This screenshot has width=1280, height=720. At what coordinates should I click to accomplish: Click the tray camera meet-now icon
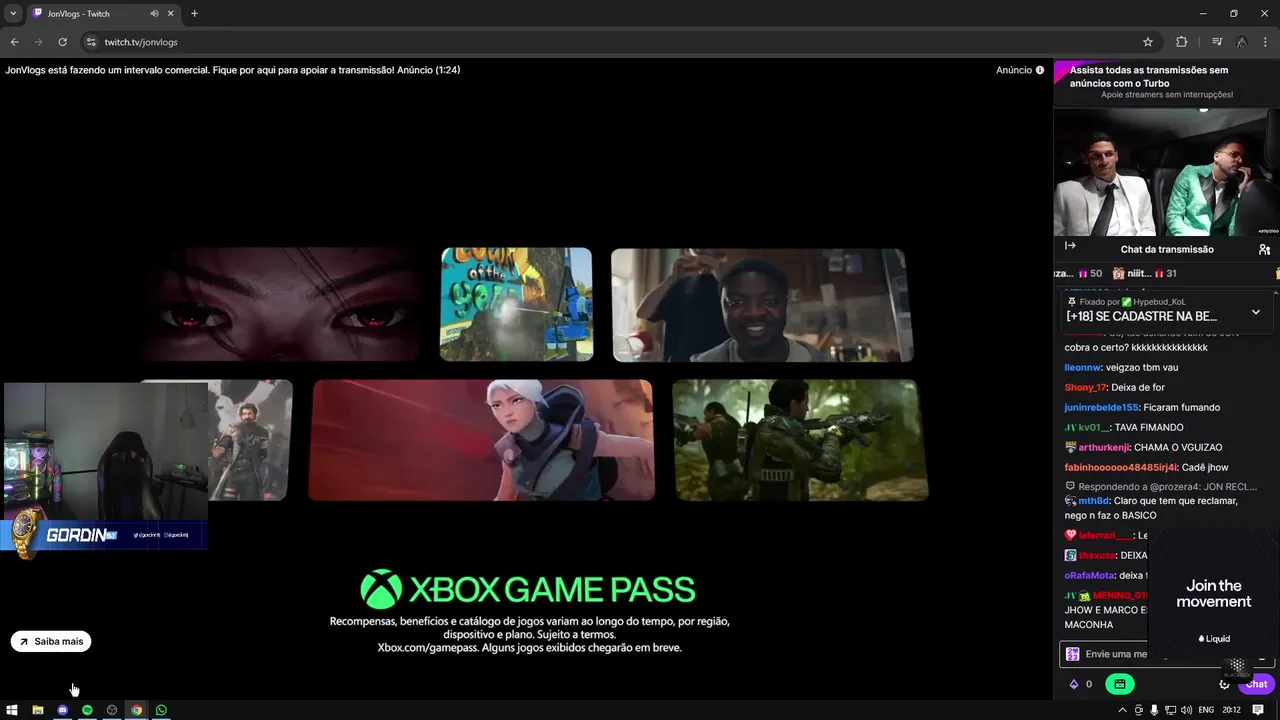(1138, 710)
